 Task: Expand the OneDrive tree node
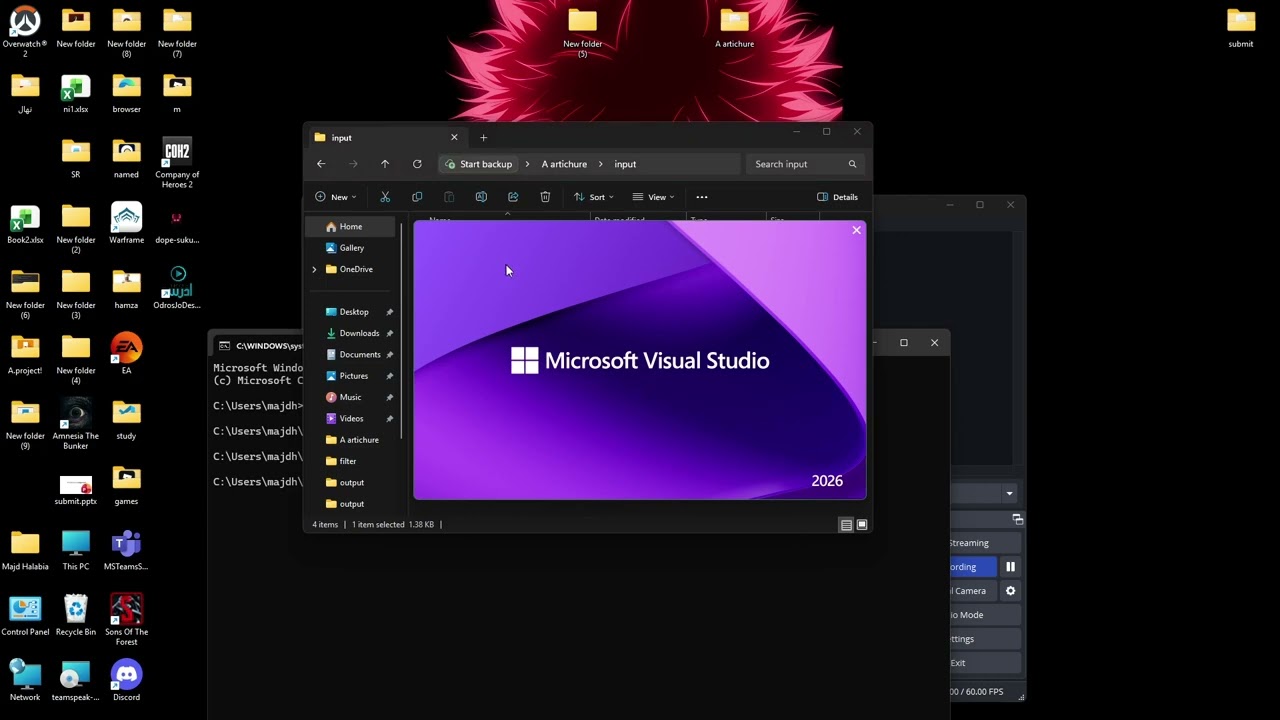click(x=314, y=269)
